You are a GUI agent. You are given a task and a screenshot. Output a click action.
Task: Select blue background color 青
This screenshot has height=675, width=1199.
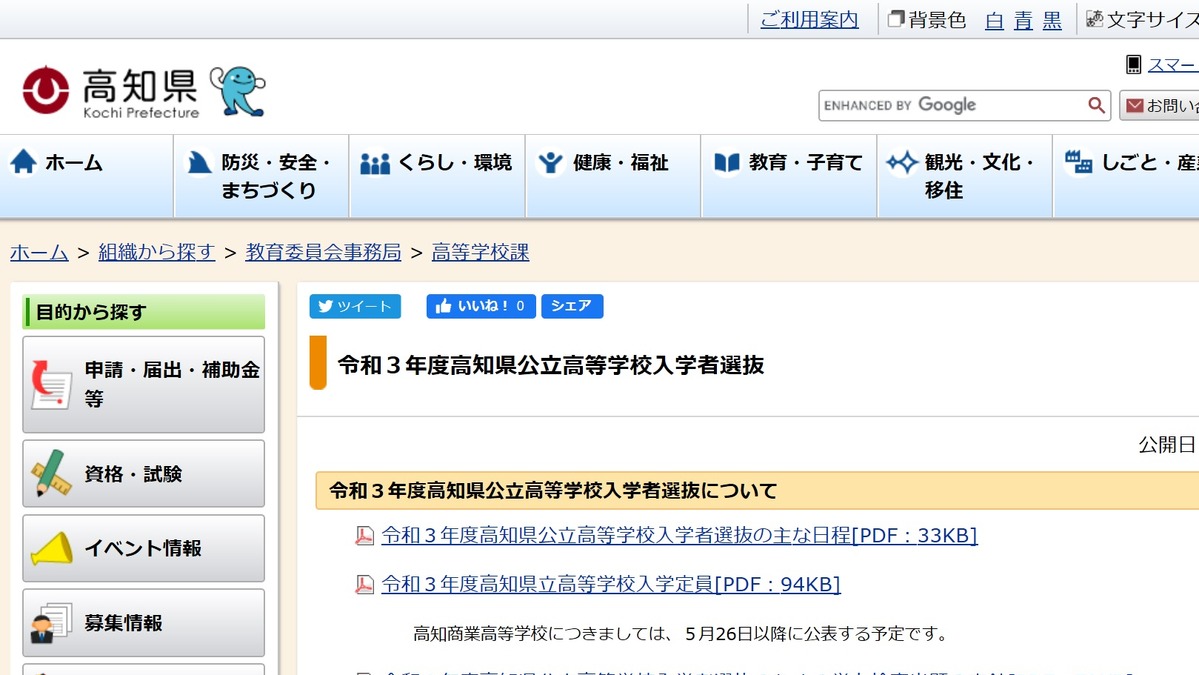(x=1023, y=20)
